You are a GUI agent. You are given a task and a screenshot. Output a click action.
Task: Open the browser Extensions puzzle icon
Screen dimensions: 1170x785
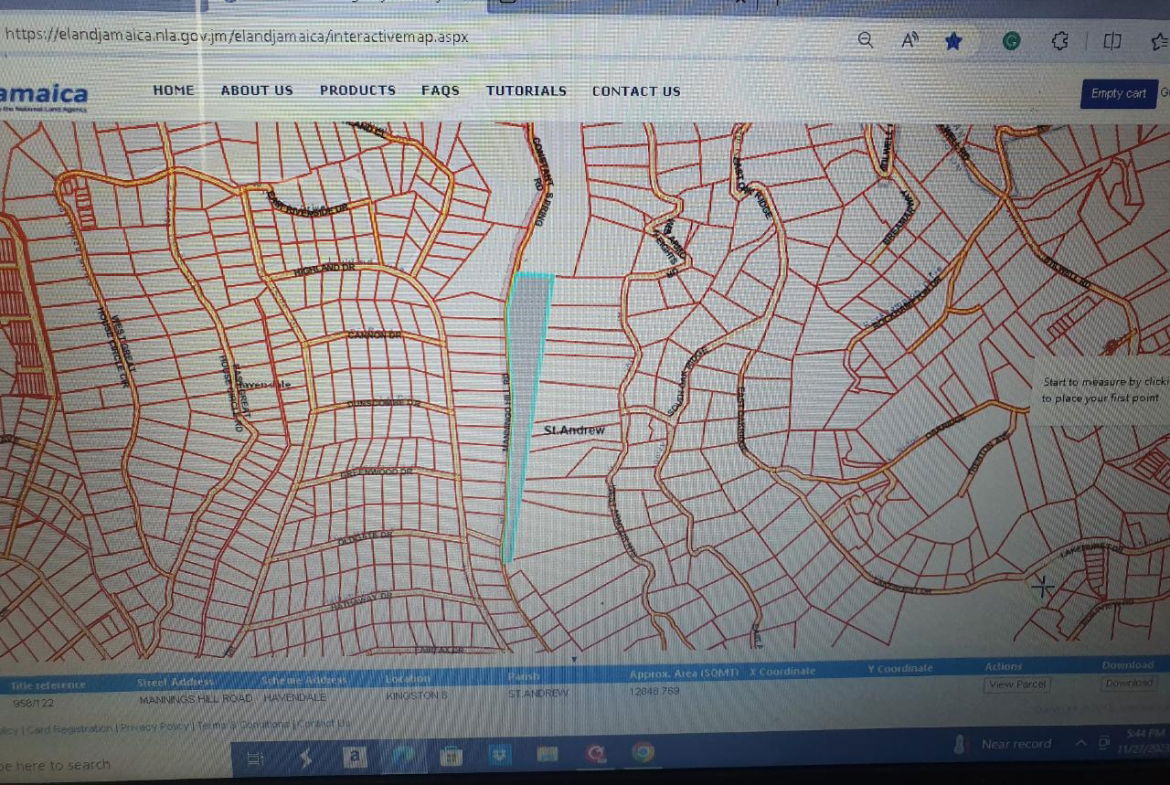click(x=1061, y=41)
